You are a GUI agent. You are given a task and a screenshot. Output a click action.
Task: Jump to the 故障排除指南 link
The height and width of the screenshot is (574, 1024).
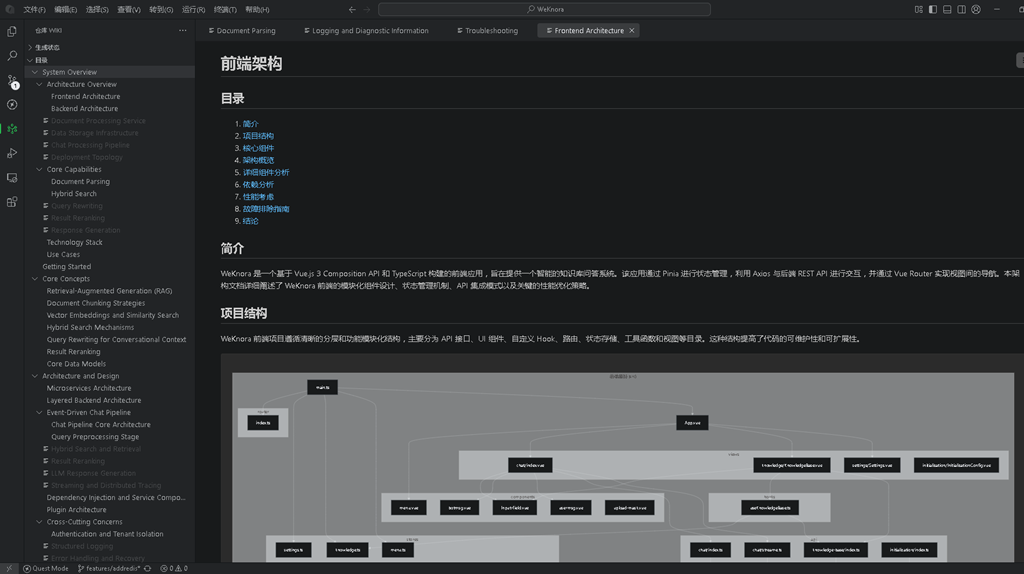(266, 209)
